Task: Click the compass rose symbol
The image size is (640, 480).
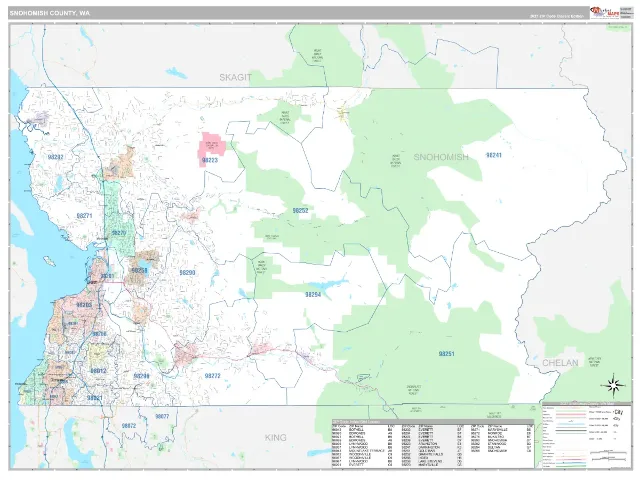Action: pyautogui.click(x=613, y=385)
